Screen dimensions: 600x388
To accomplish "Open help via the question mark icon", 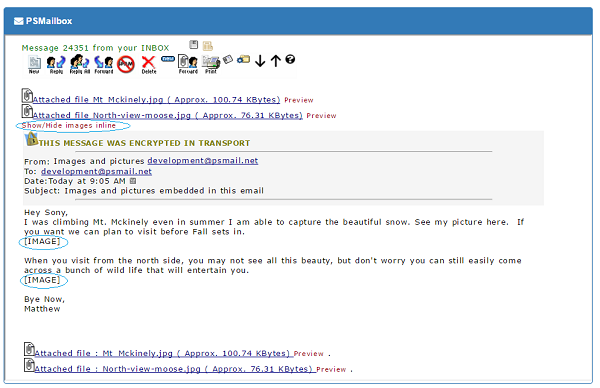I will coord(290,59).
